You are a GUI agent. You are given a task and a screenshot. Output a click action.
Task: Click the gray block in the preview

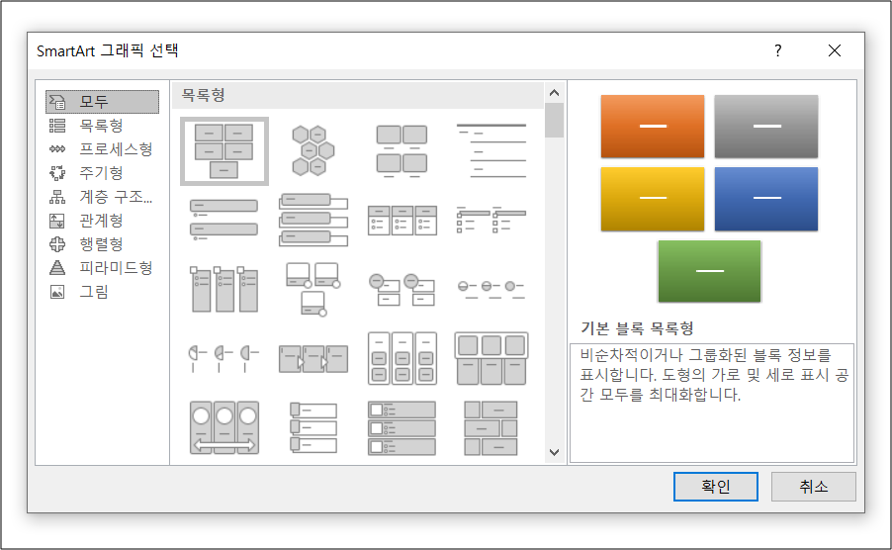pyautogui.click(x=766, y=126)
